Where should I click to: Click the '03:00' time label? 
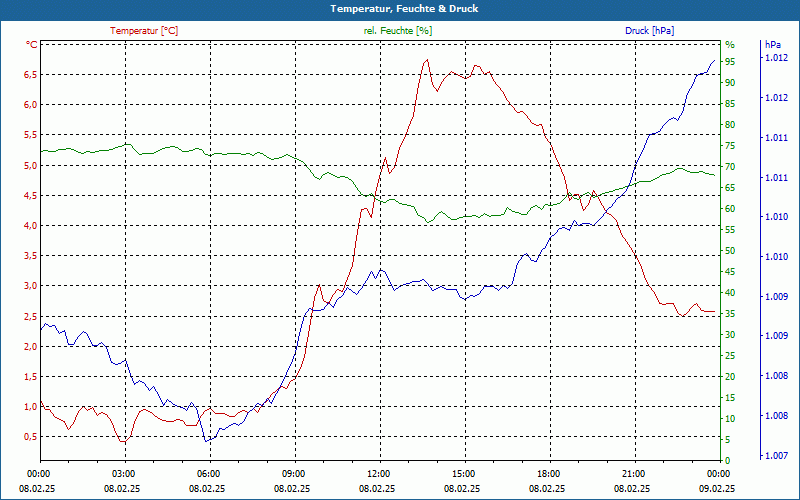pyautogui.click(x=124, y=474)
